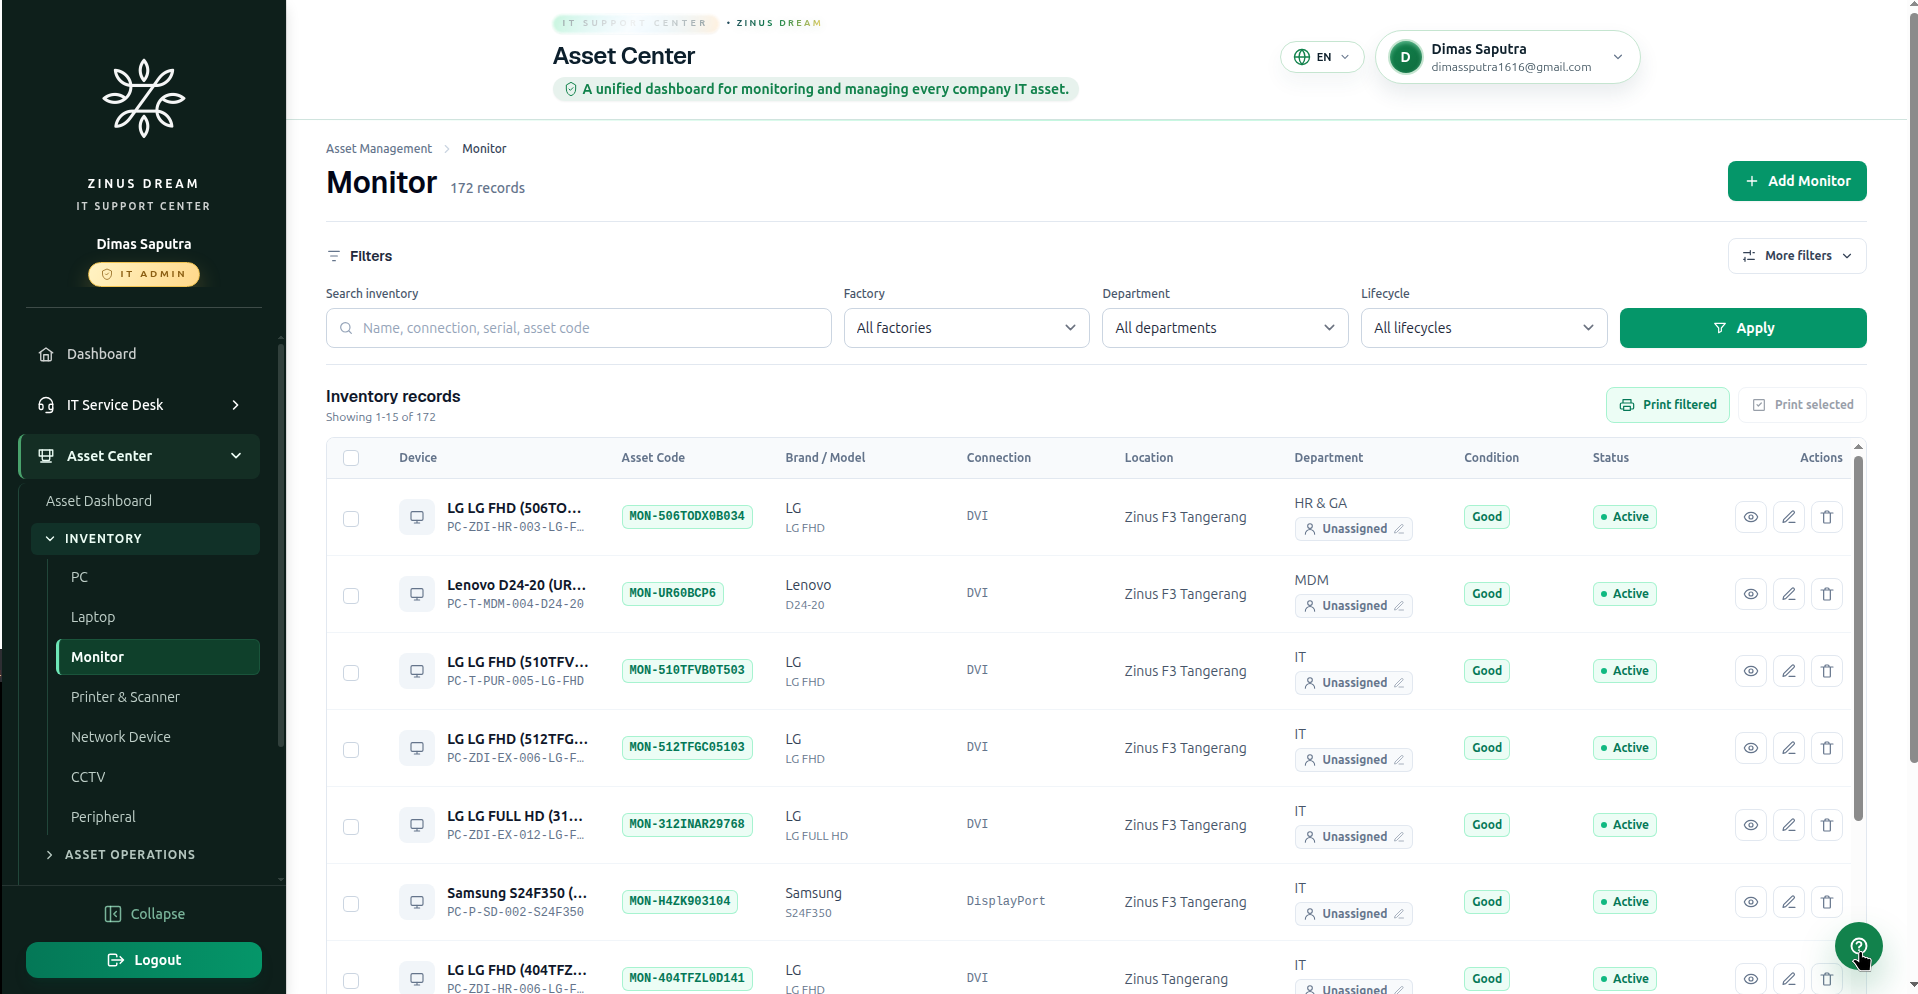Toggle the select-all checkbox in table header
1918x994 pixels.
[351, 458]
